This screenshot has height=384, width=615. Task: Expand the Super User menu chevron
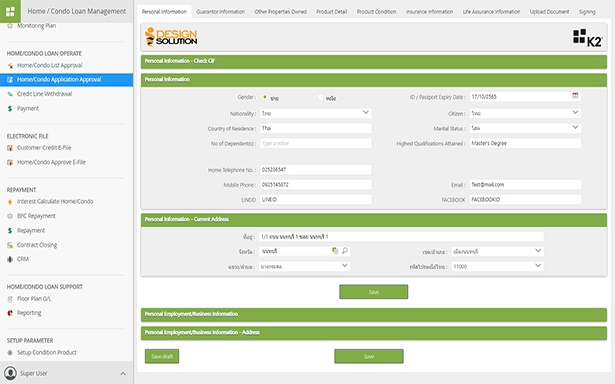point(123,373)
